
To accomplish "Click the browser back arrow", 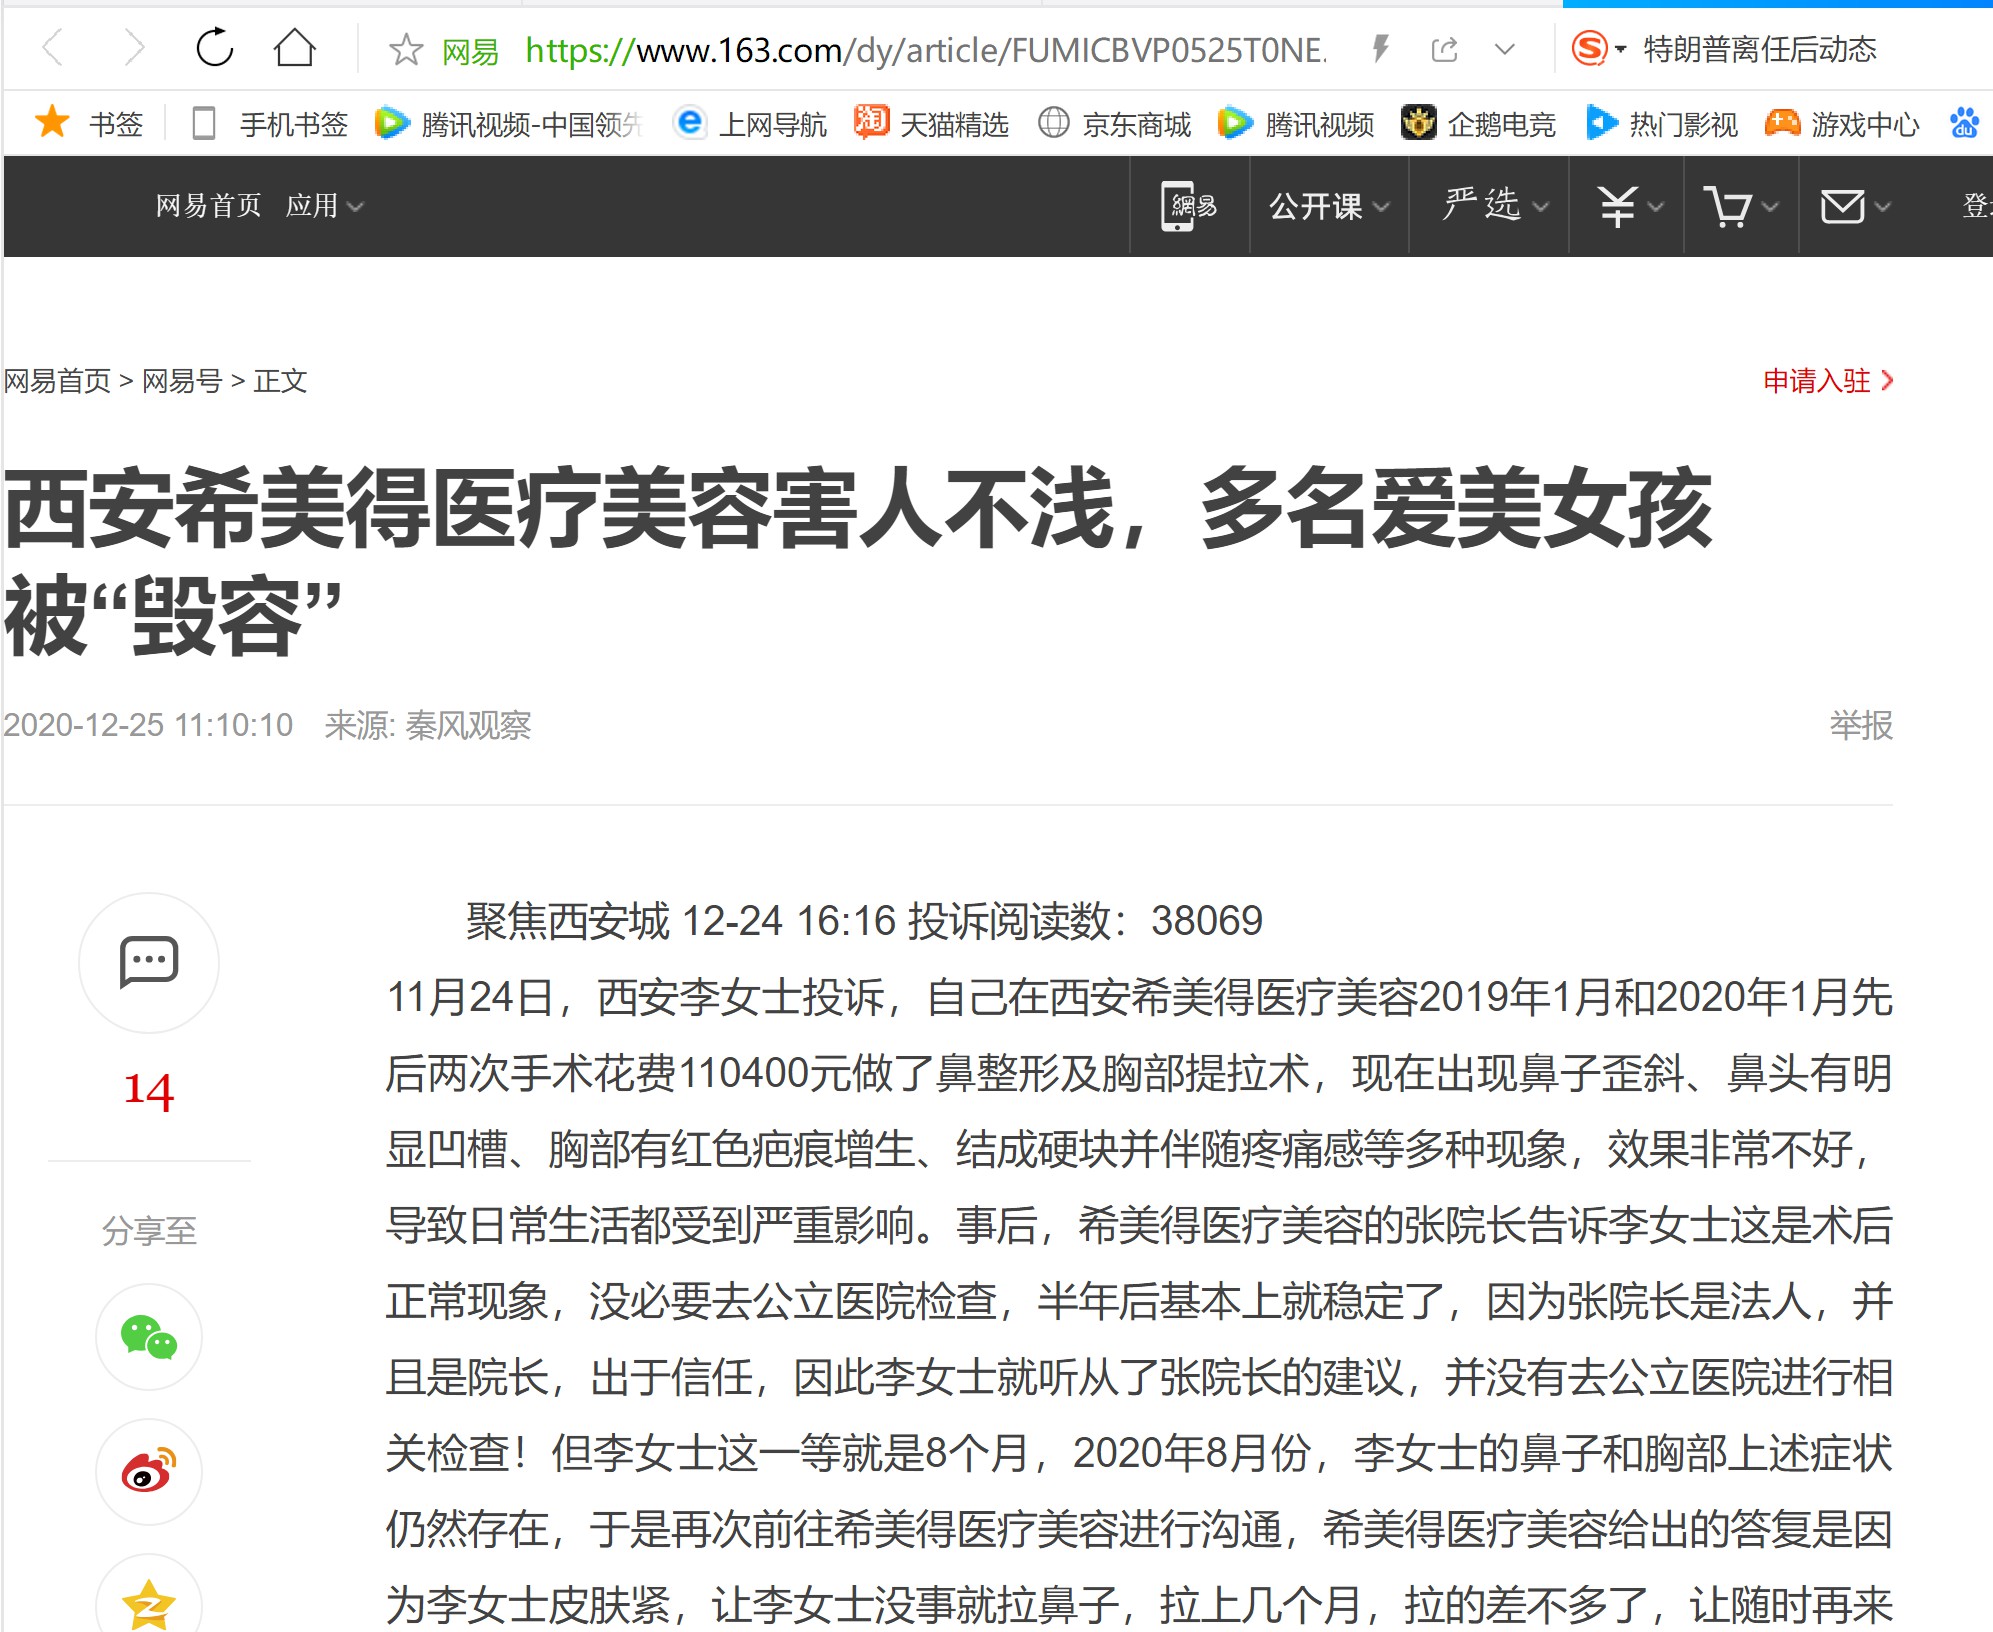I will (x=54, y=47).
